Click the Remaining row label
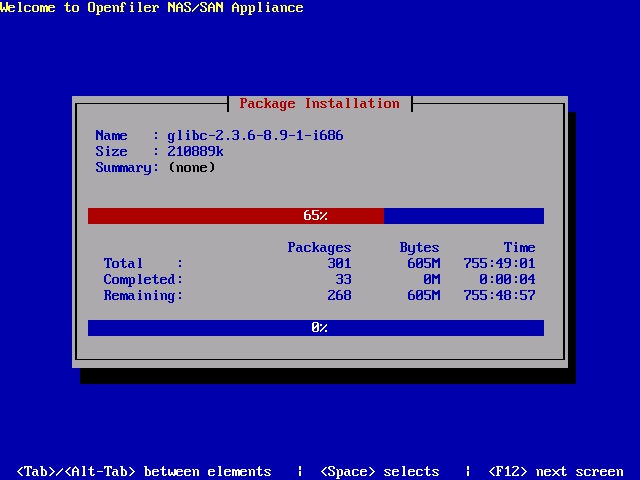 tap(142, 296)
